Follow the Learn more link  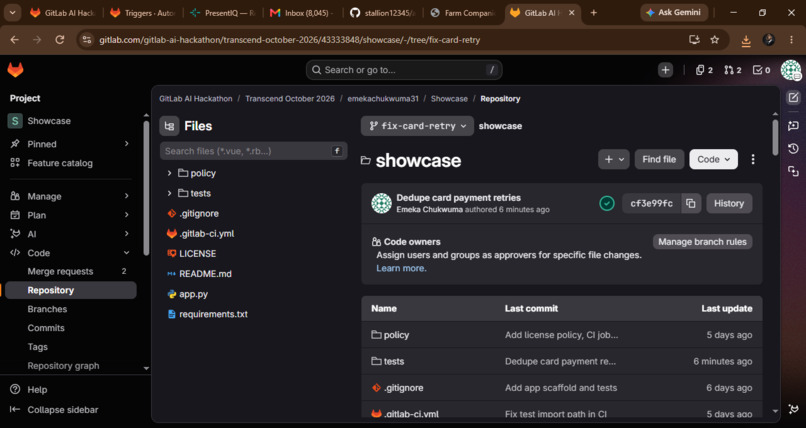401,268
